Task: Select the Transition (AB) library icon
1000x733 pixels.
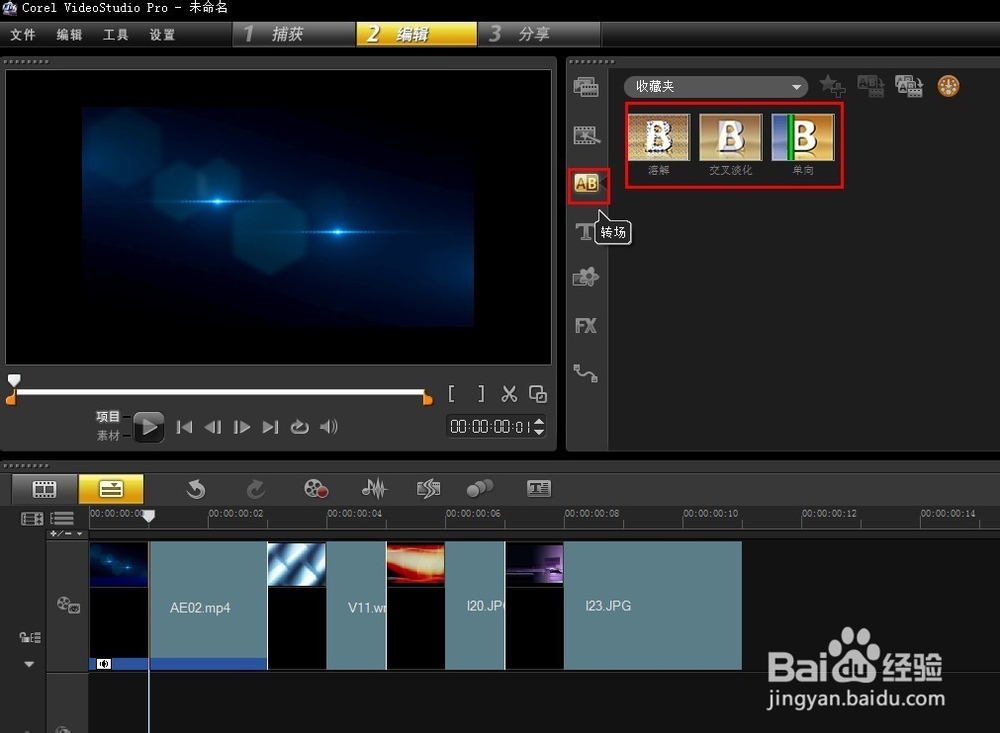Action: [586, 184]
